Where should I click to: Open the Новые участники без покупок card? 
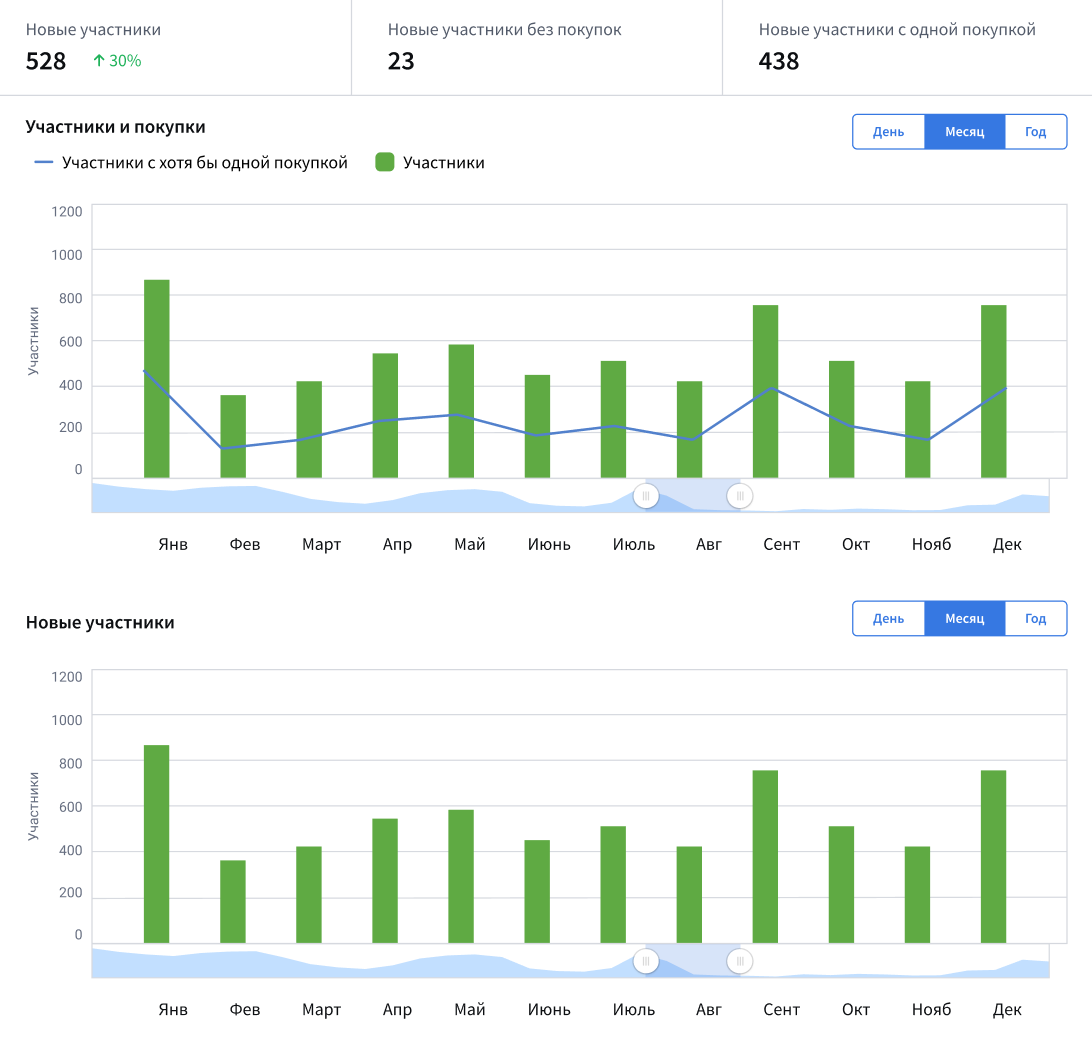536,47
